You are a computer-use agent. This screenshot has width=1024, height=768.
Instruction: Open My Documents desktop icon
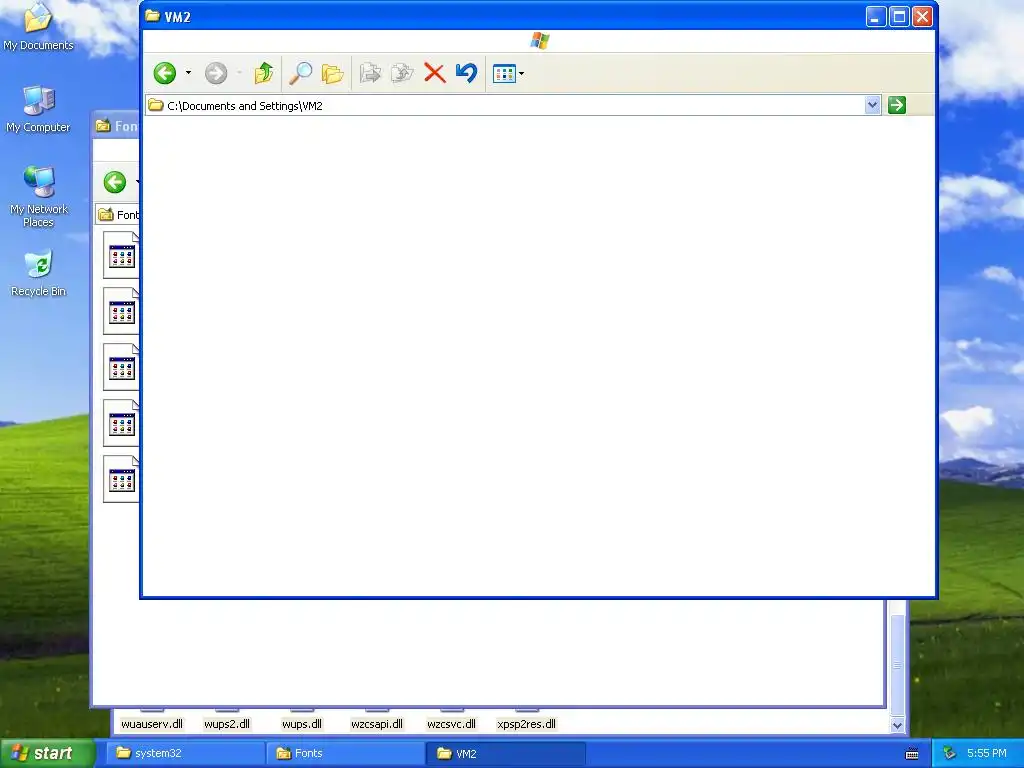[38, 27]
